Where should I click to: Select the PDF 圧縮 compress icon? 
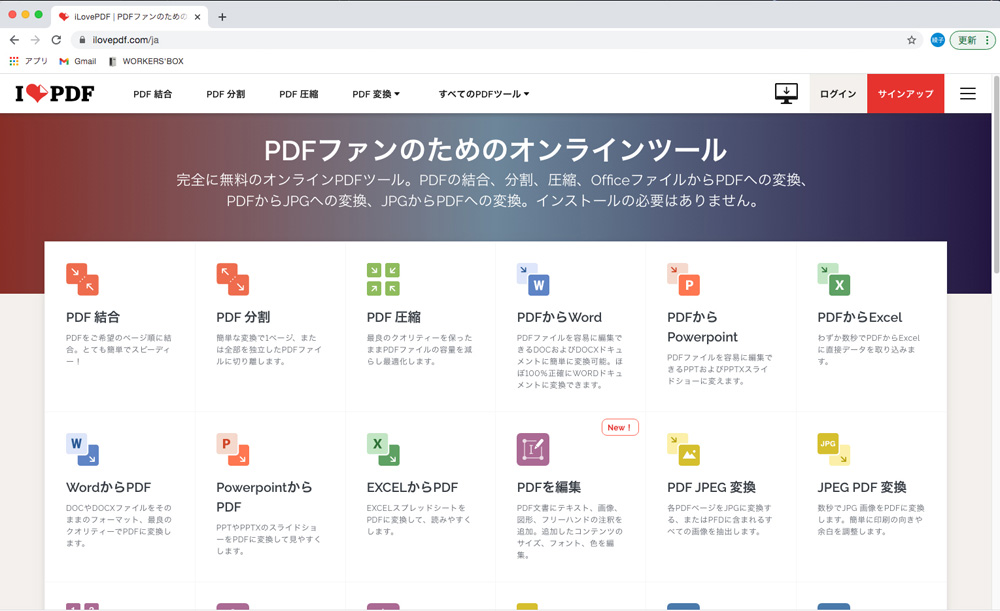click(x=383, y=279)
